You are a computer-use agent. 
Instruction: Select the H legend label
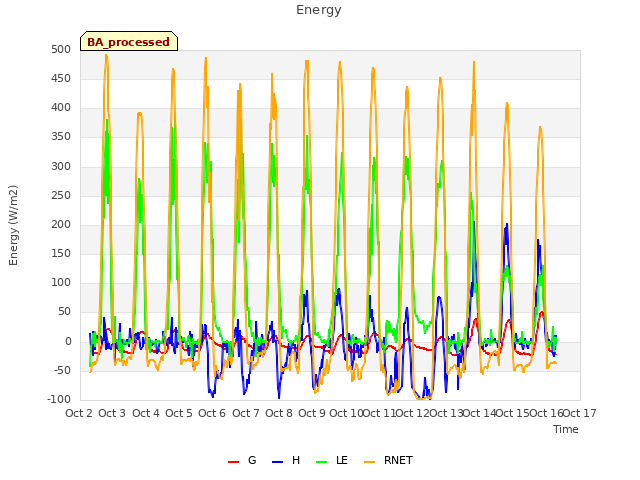pyautogui.click(x=296, y=460)
